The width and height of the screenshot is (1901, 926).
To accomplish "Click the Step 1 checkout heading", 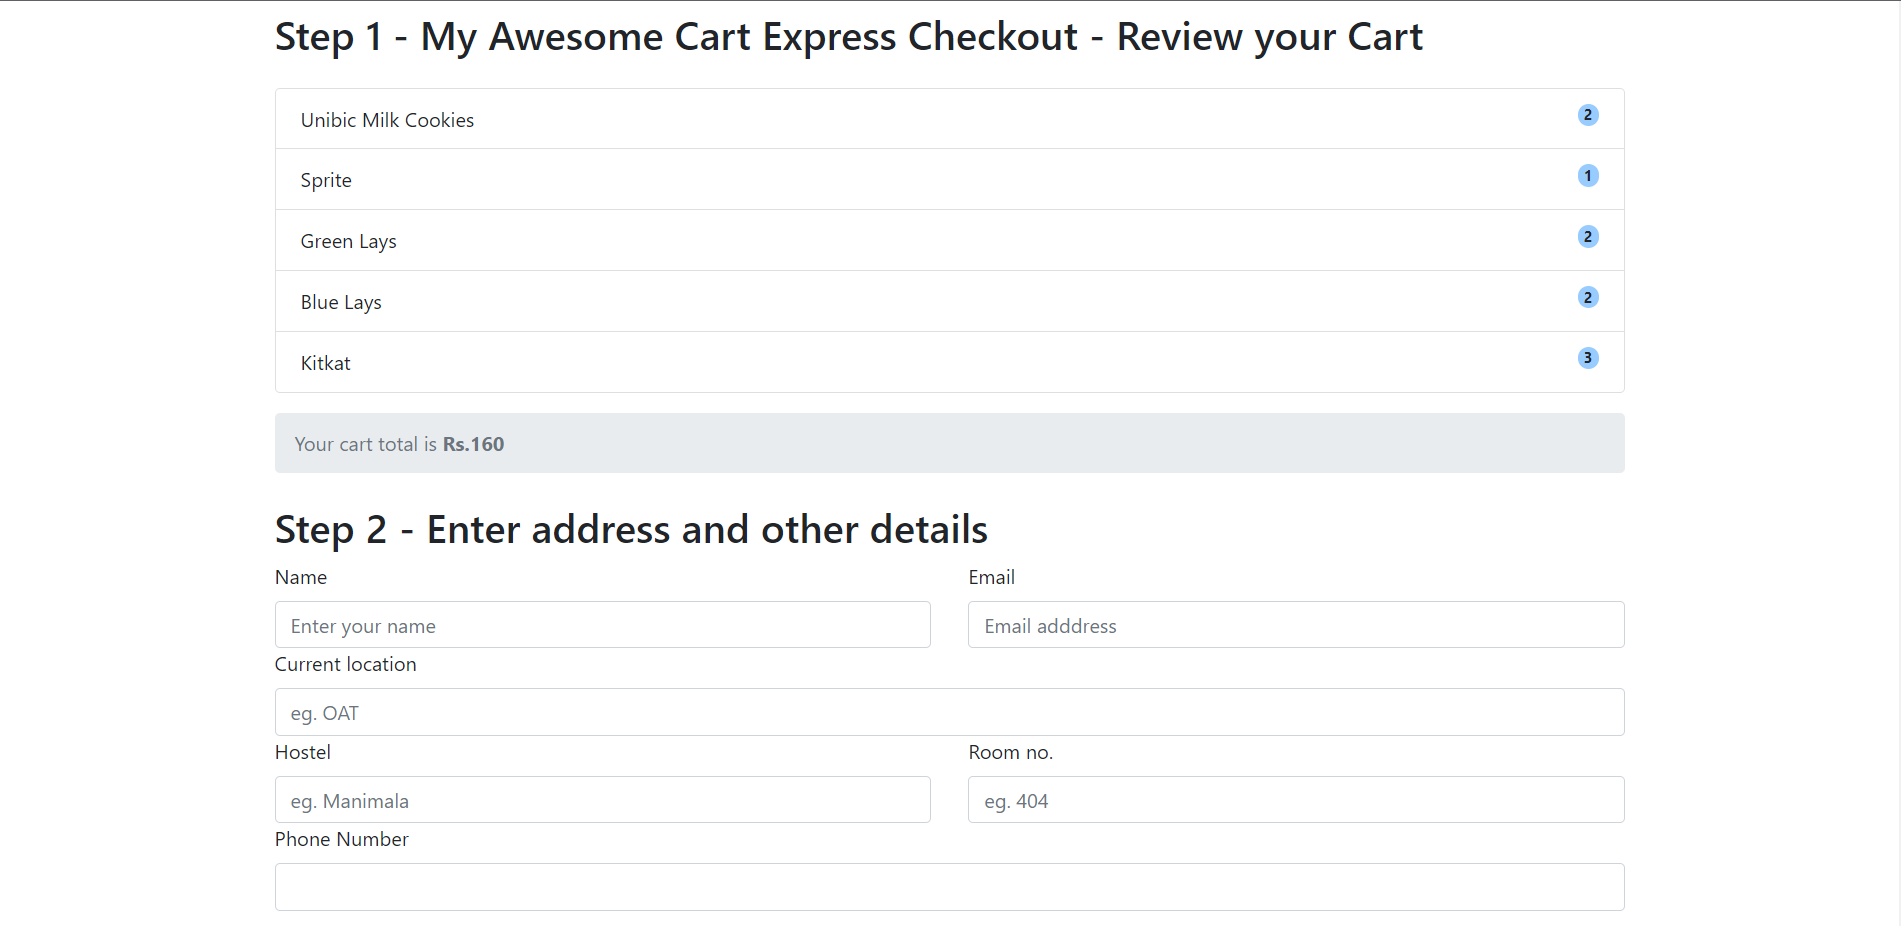I will (849, 37).
